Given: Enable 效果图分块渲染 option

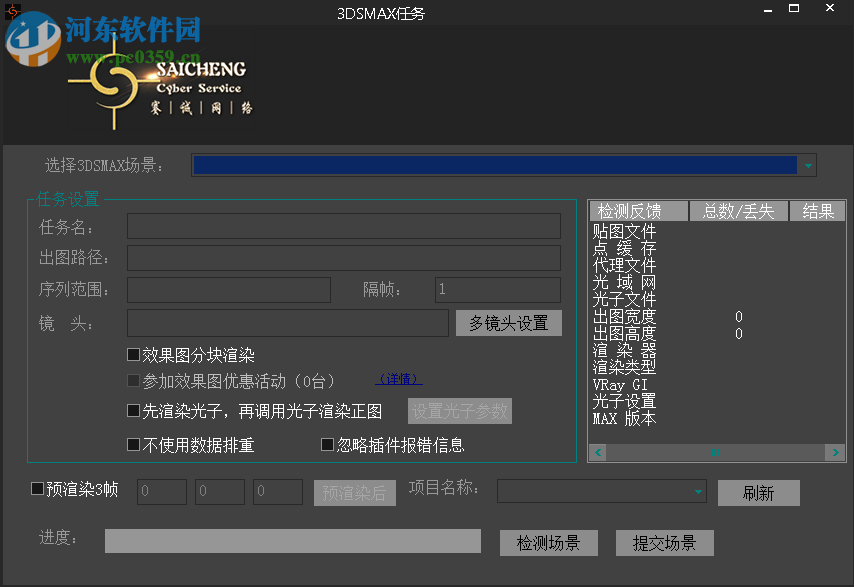Looking at the screenshot, I should [x=135, y=353].
